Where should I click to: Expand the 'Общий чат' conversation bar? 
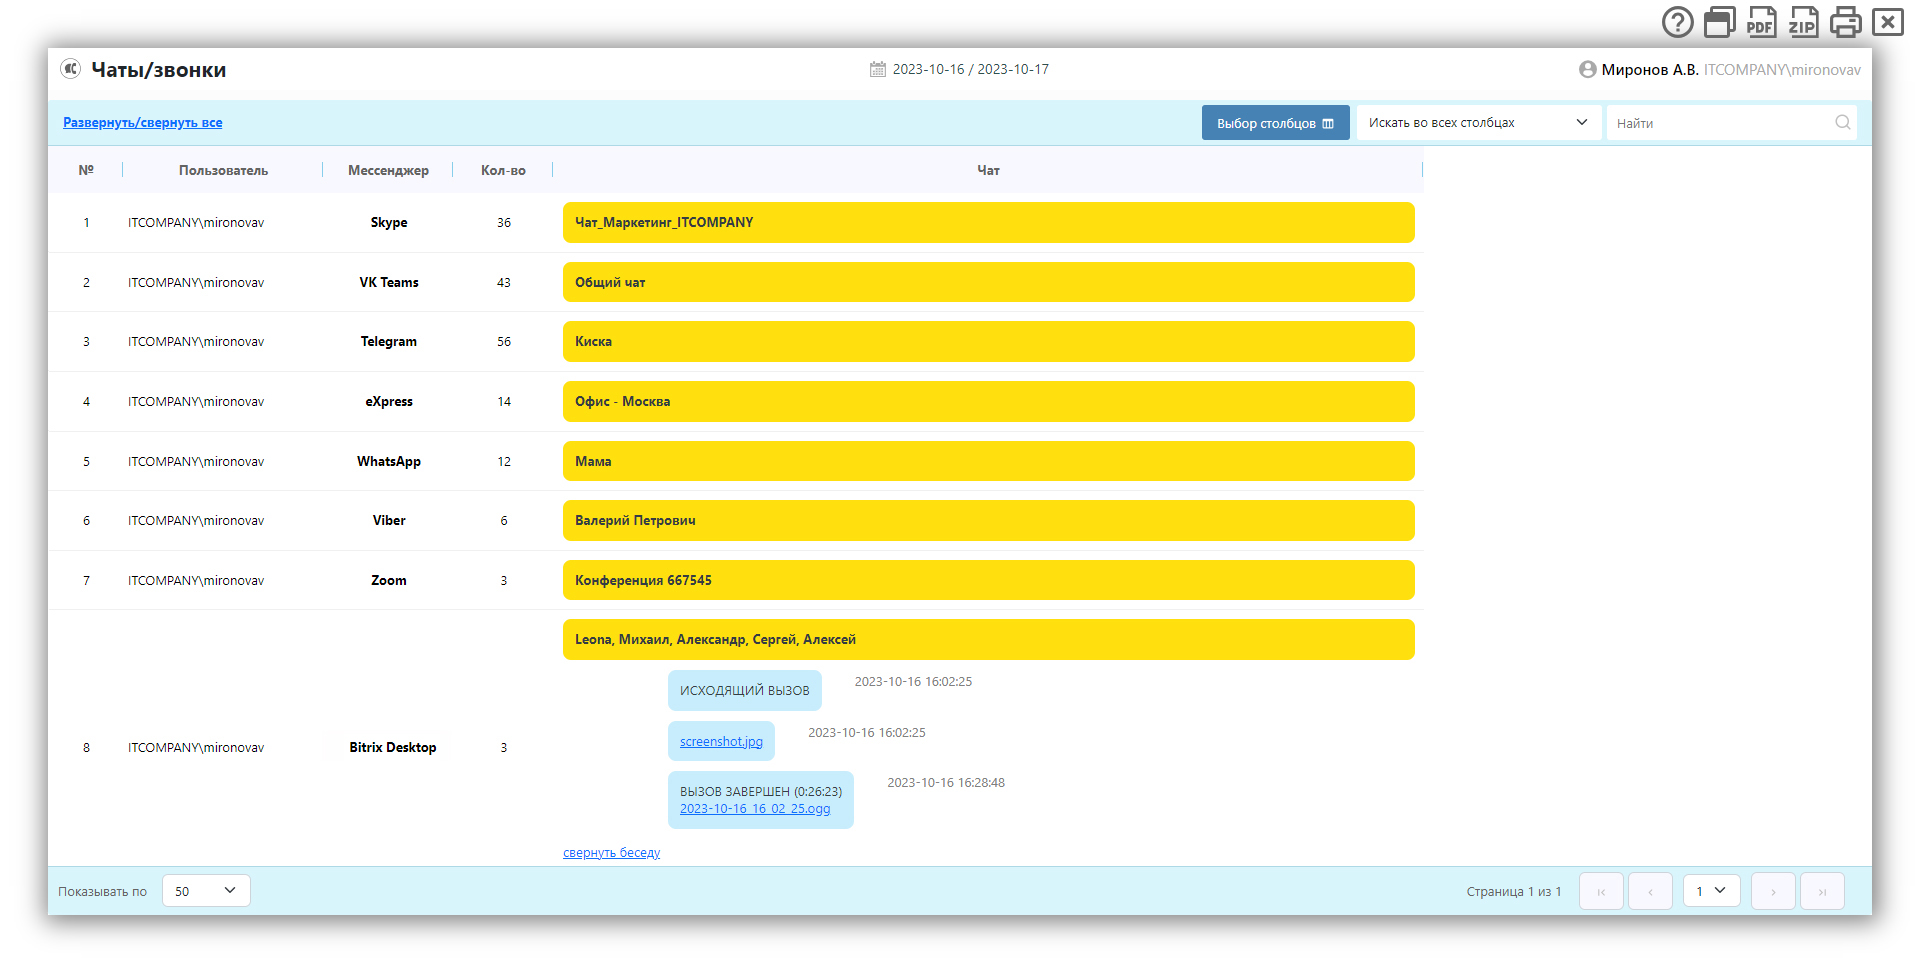(988, 282)
